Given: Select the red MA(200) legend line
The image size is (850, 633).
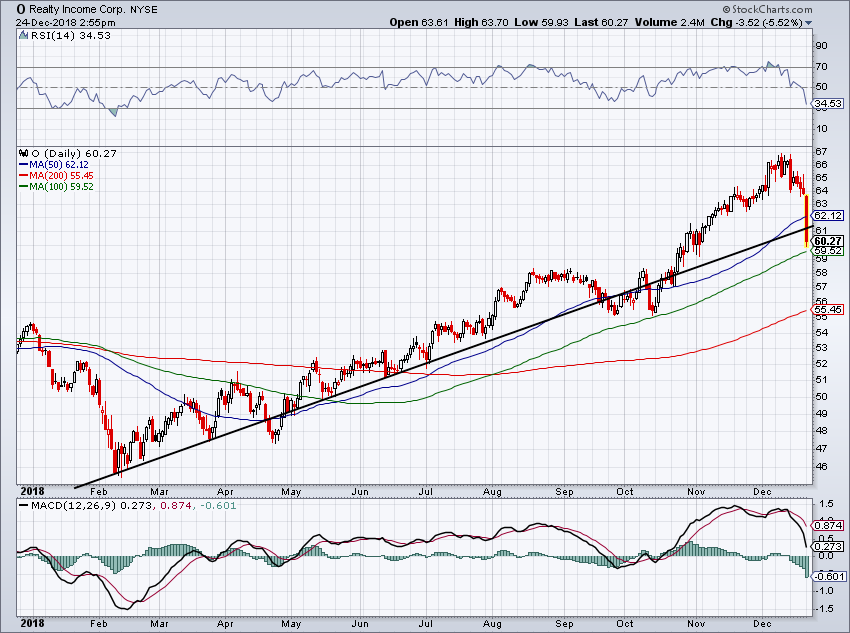Looking at the screenshot, I should [x=23, y=176].
